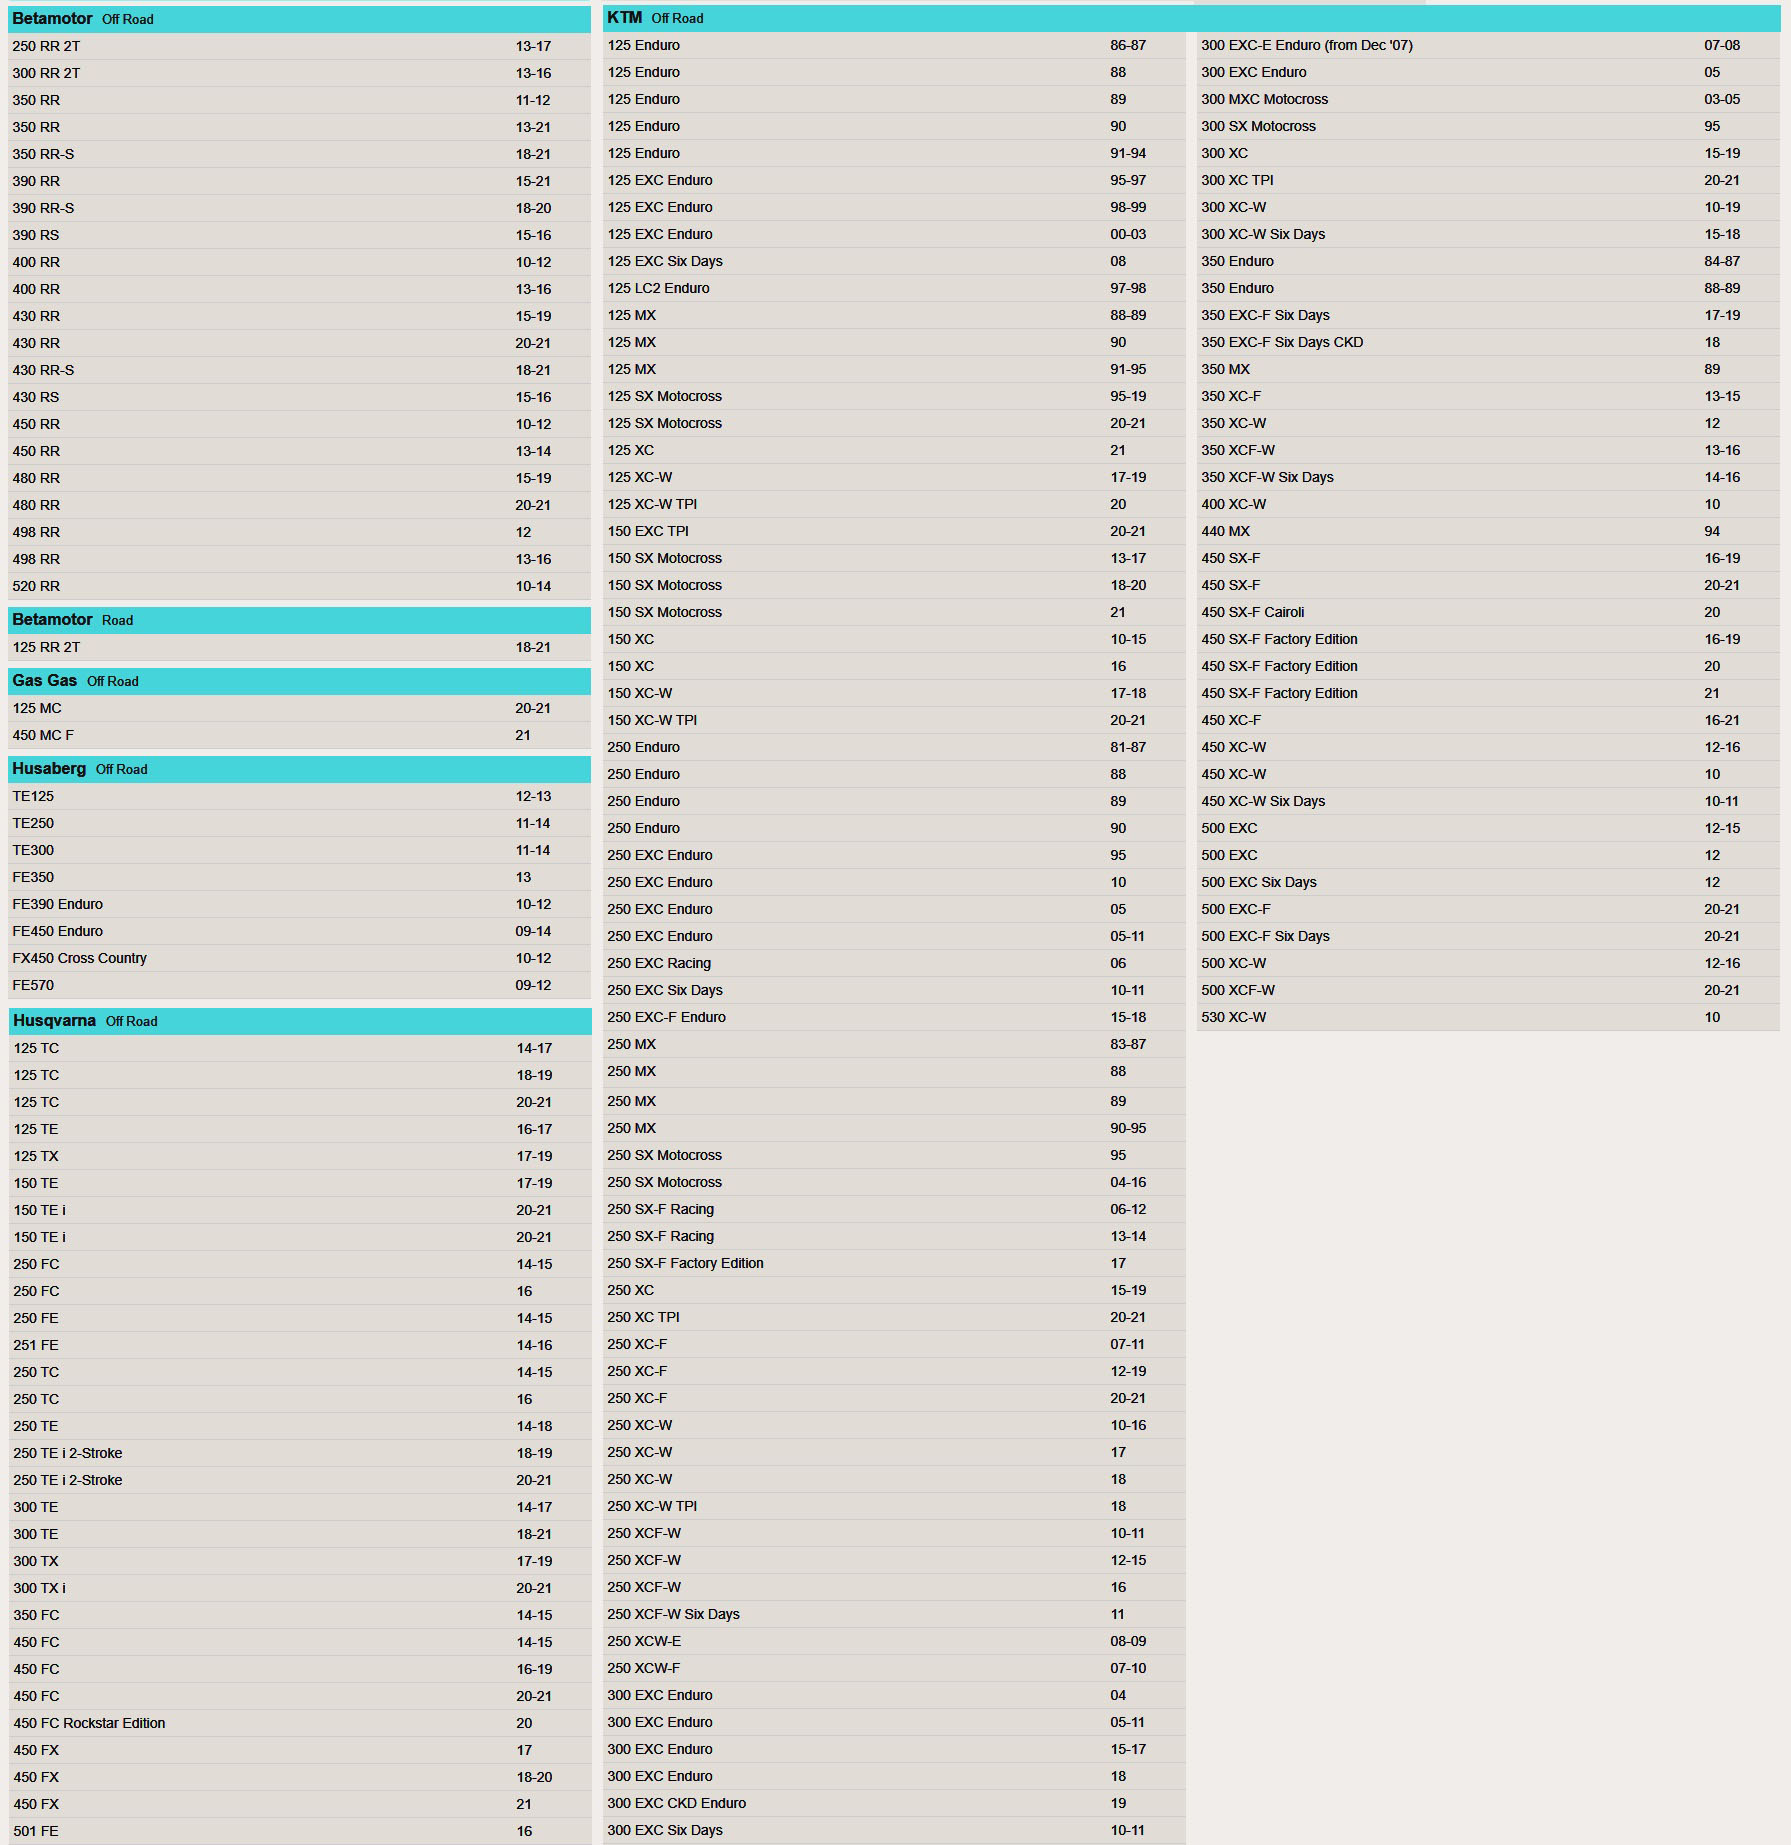
Task: Select the 250 XCW-F row
Action: [x=894, y=1668]
